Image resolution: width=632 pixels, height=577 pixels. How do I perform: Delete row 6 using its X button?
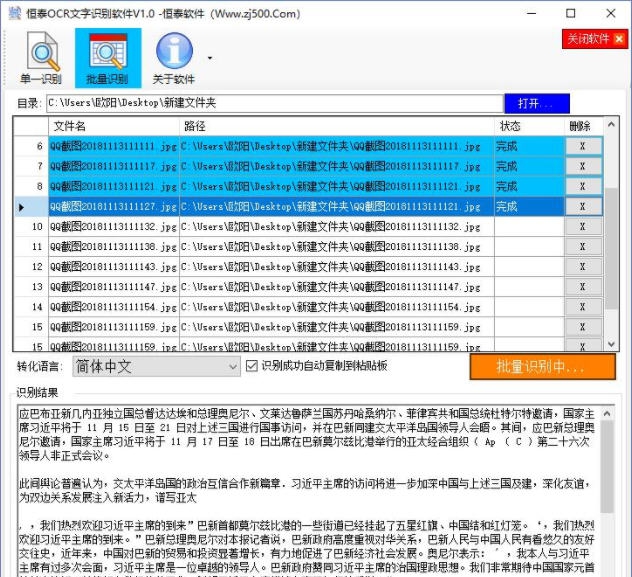[582, 146]
